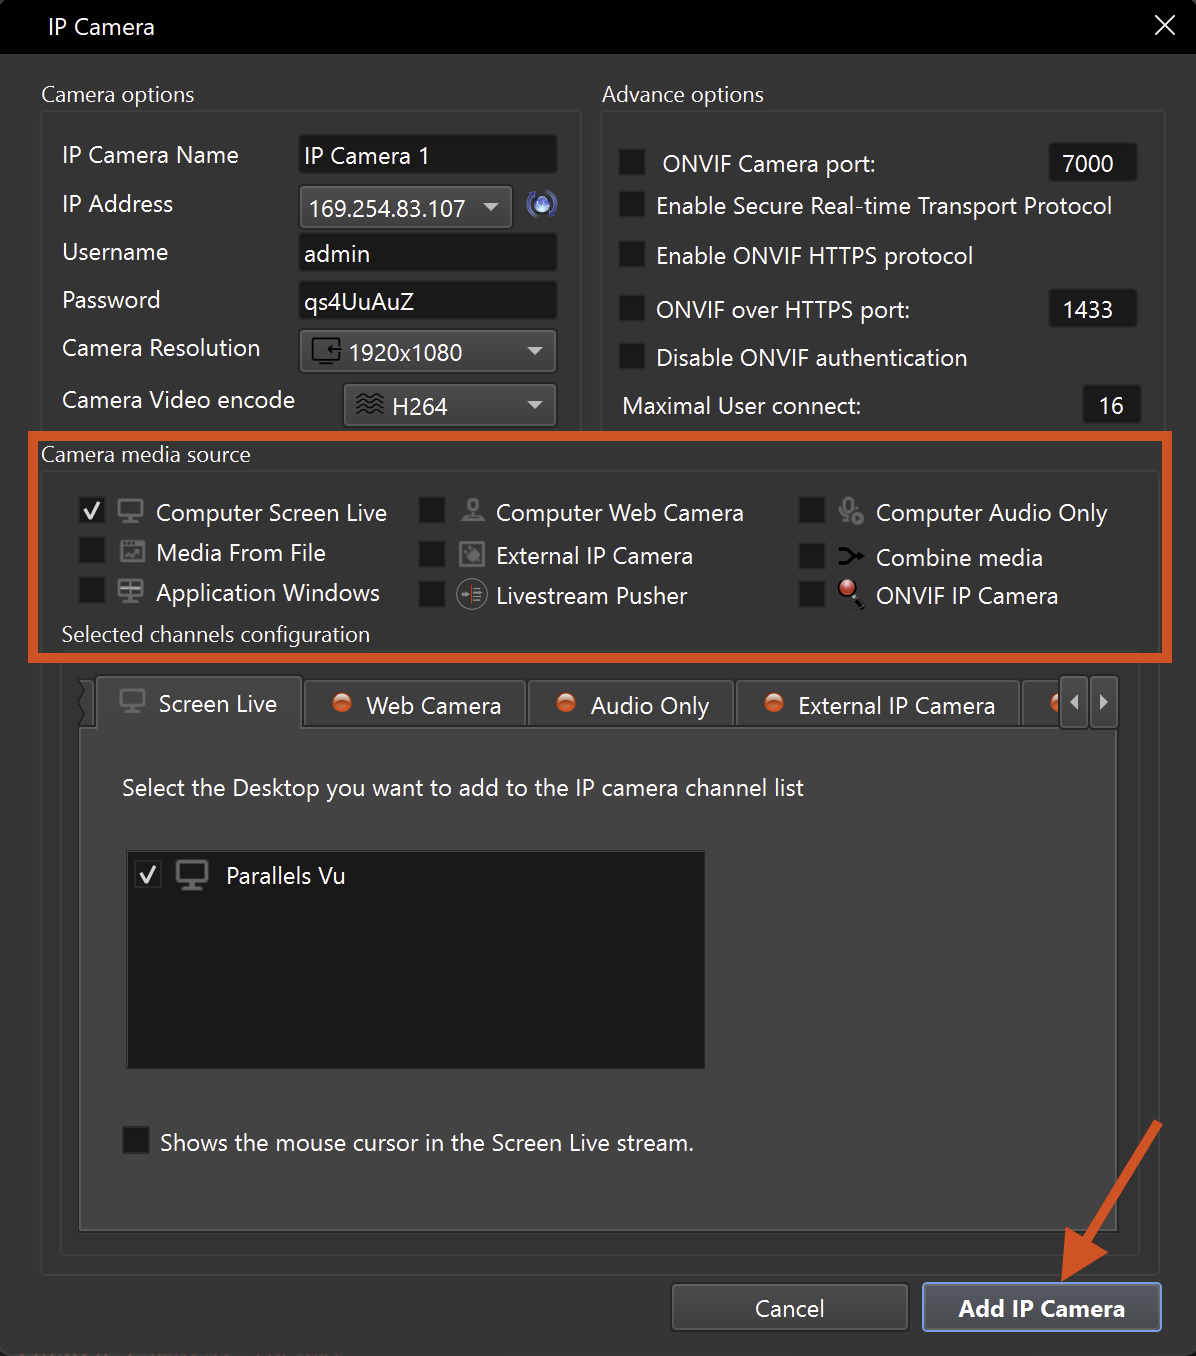Click the refresh icon beside IP Address
Image resolution: width=1196 pixels, height=1356 pixels.
(x=541, y=205)
